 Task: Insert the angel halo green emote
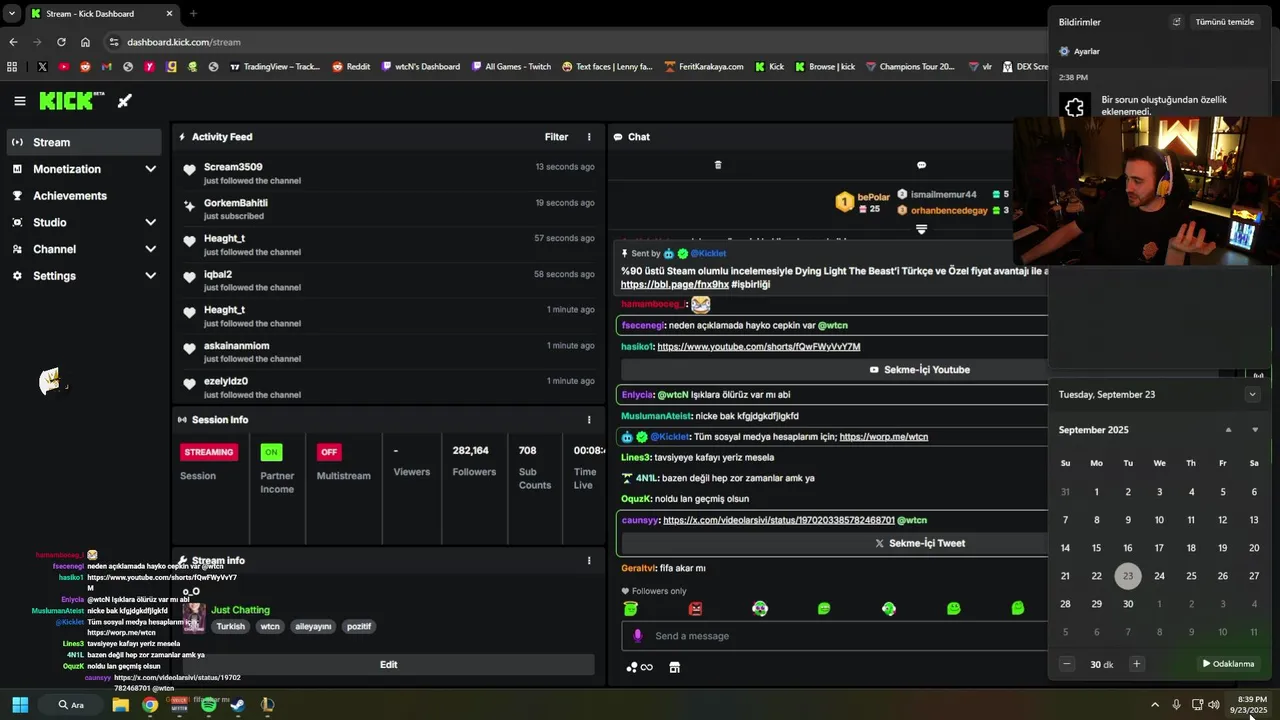631,608
